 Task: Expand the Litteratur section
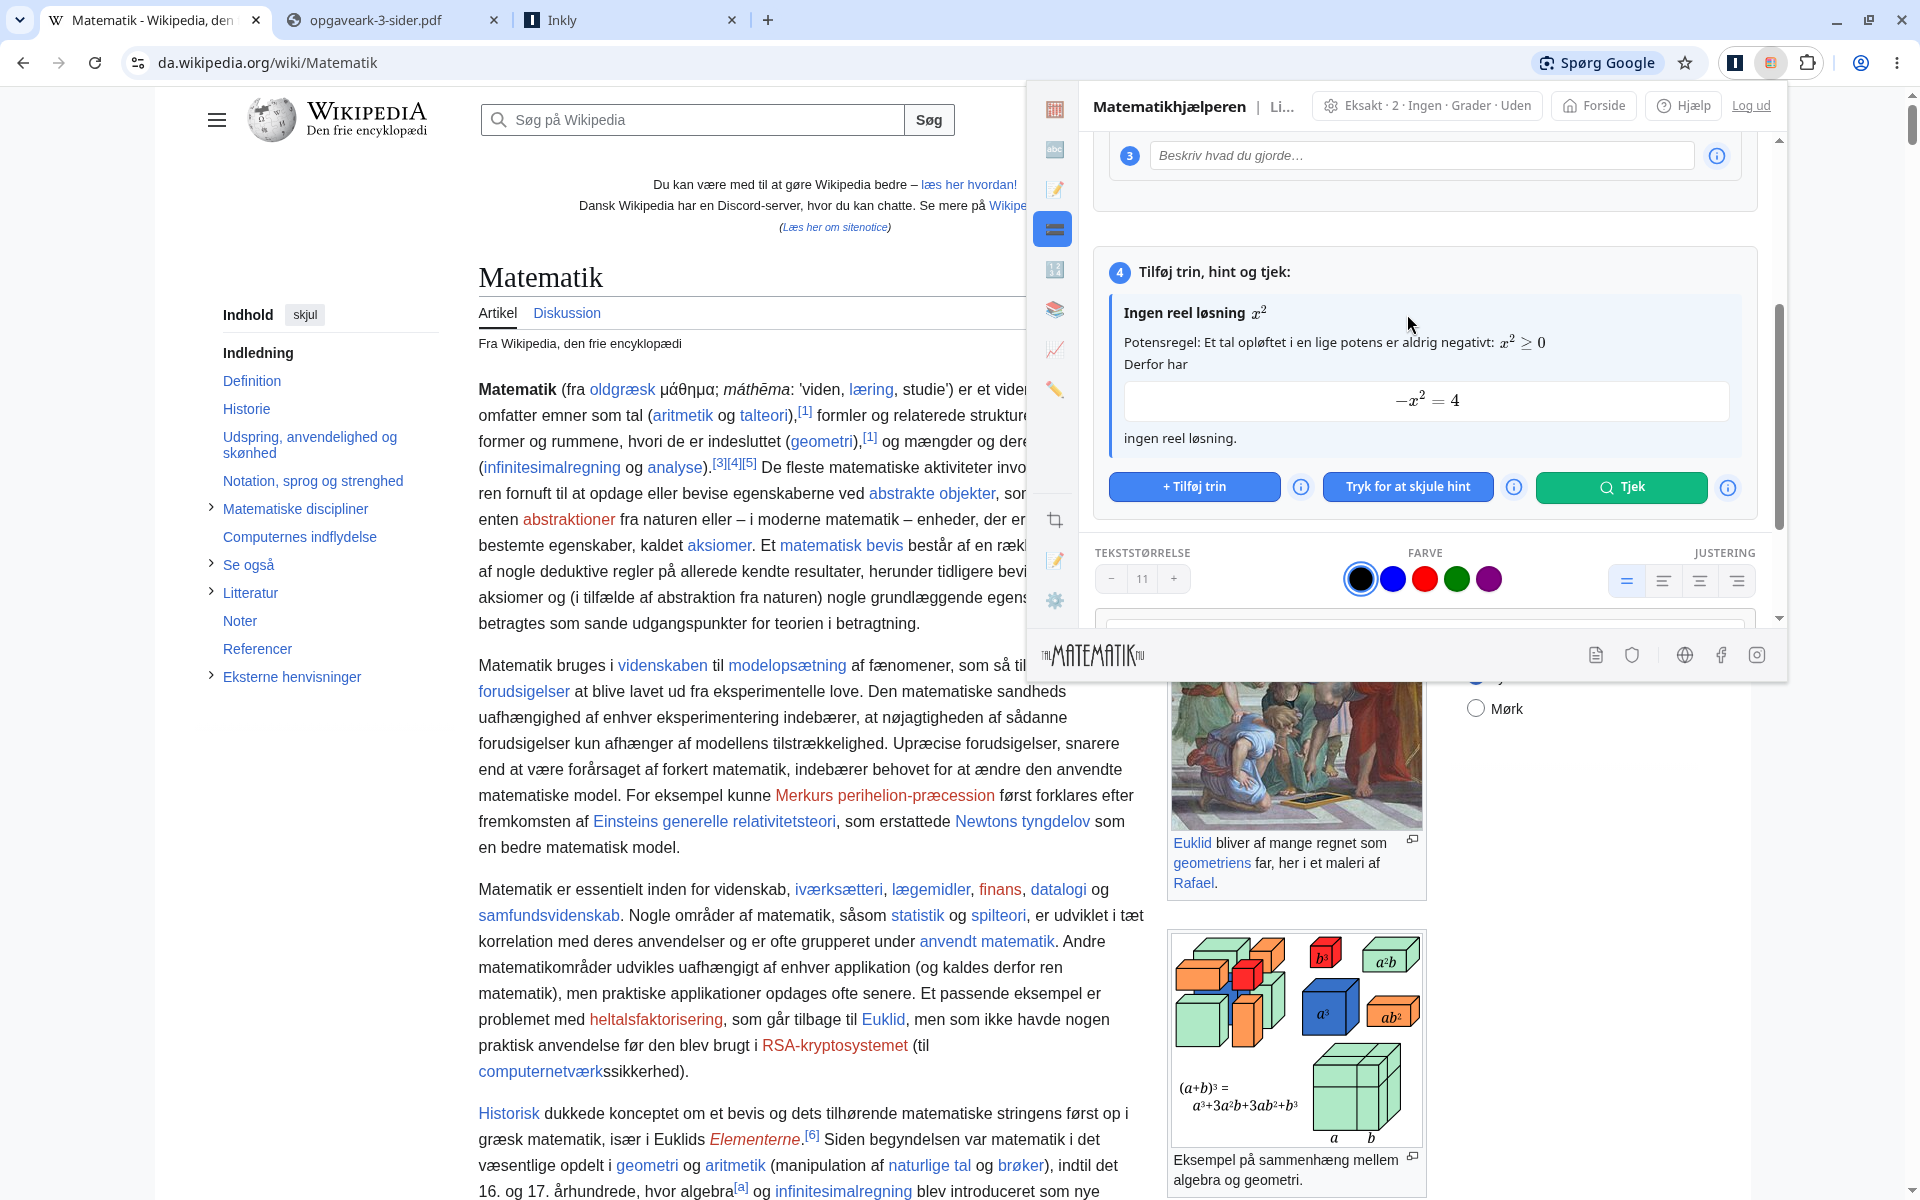point(211,592)
